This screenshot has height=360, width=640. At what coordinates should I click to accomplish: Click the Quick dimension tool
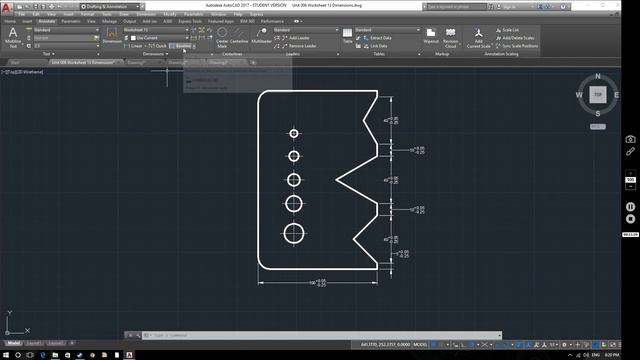[x=158, y=46]
